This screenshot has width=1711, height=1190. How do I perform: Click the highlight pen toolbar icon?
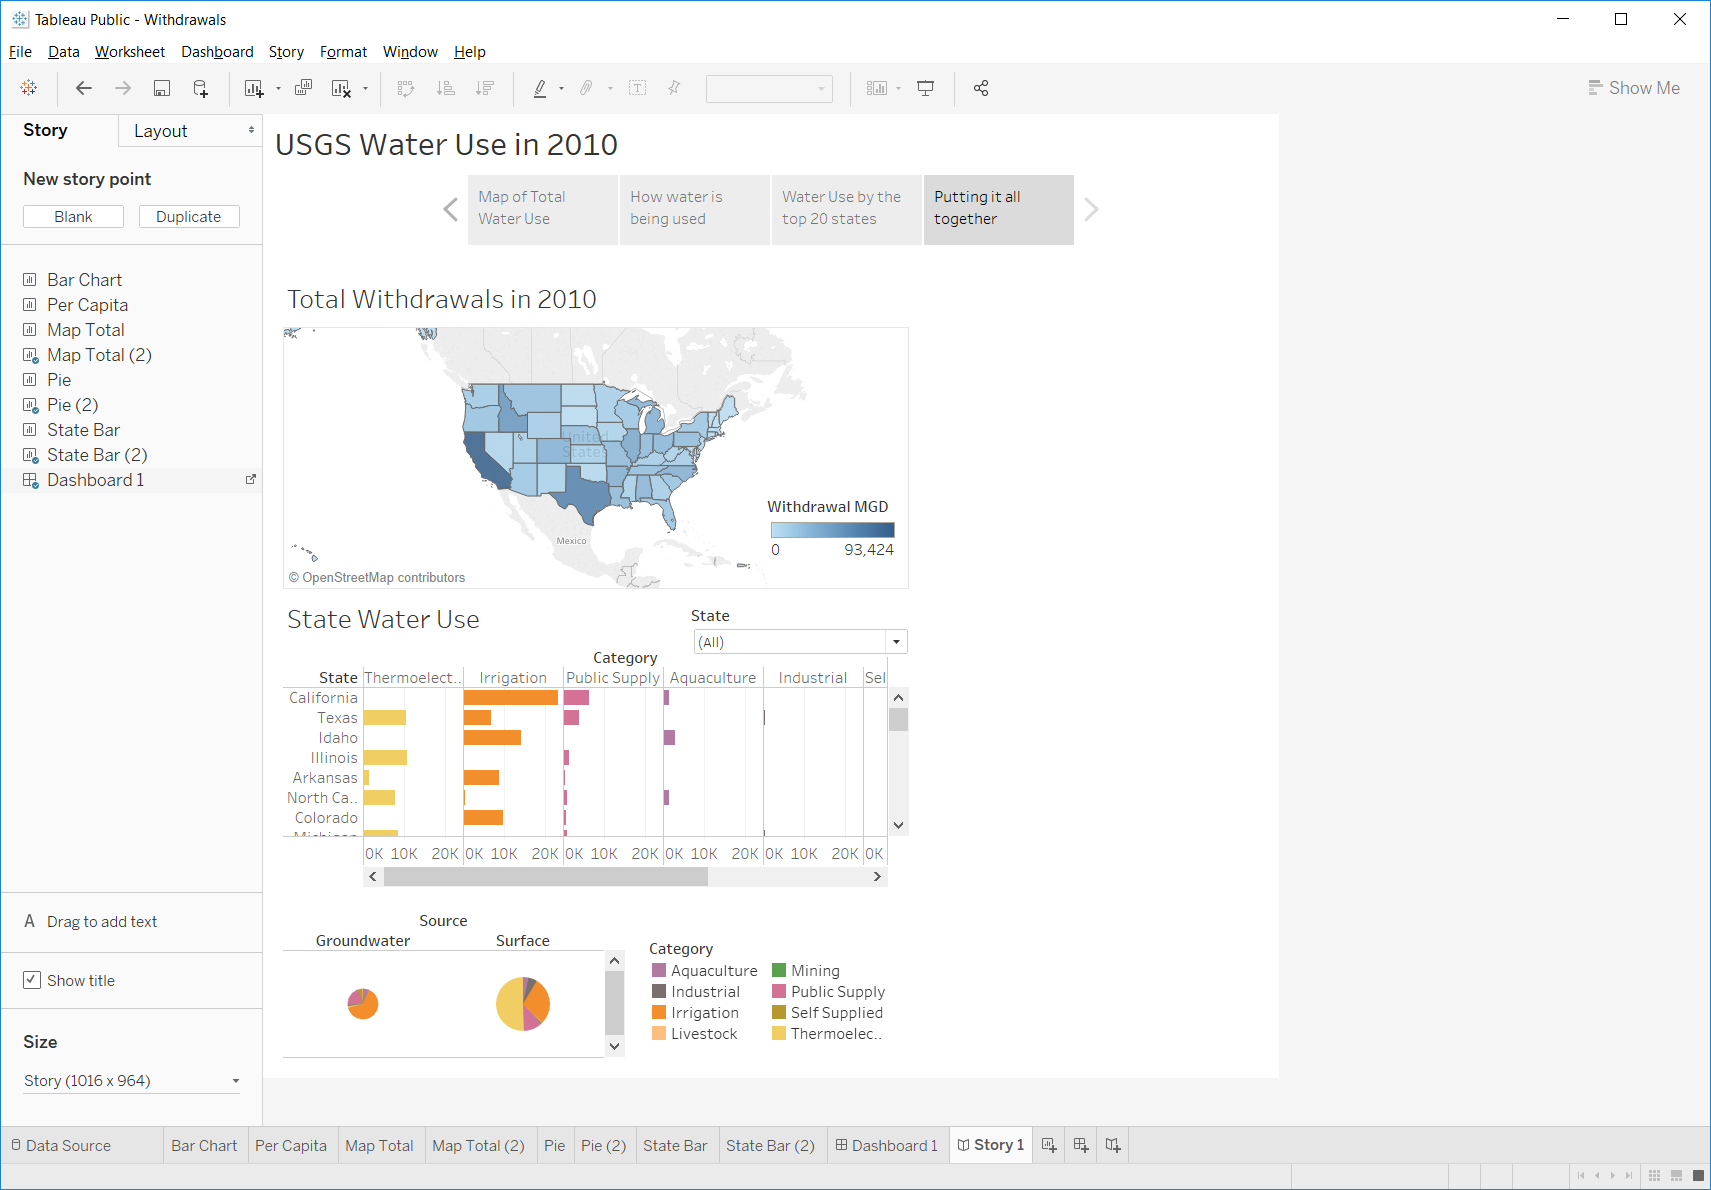point(540,88)
